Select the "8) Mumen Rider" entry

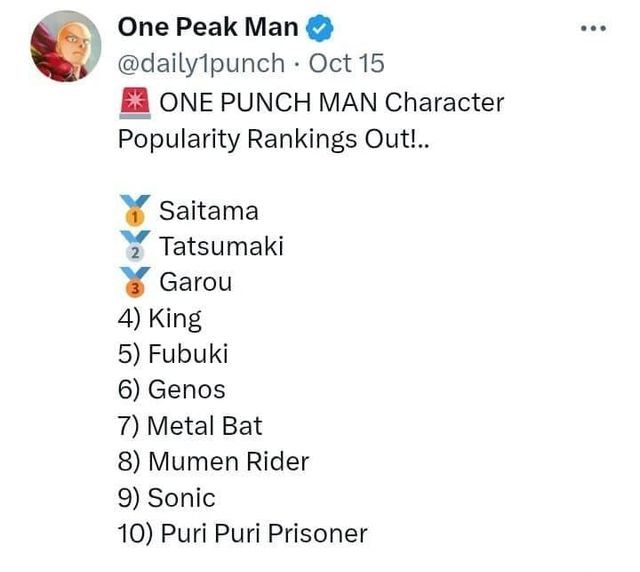pyautogui.click(x=214, y=461)
